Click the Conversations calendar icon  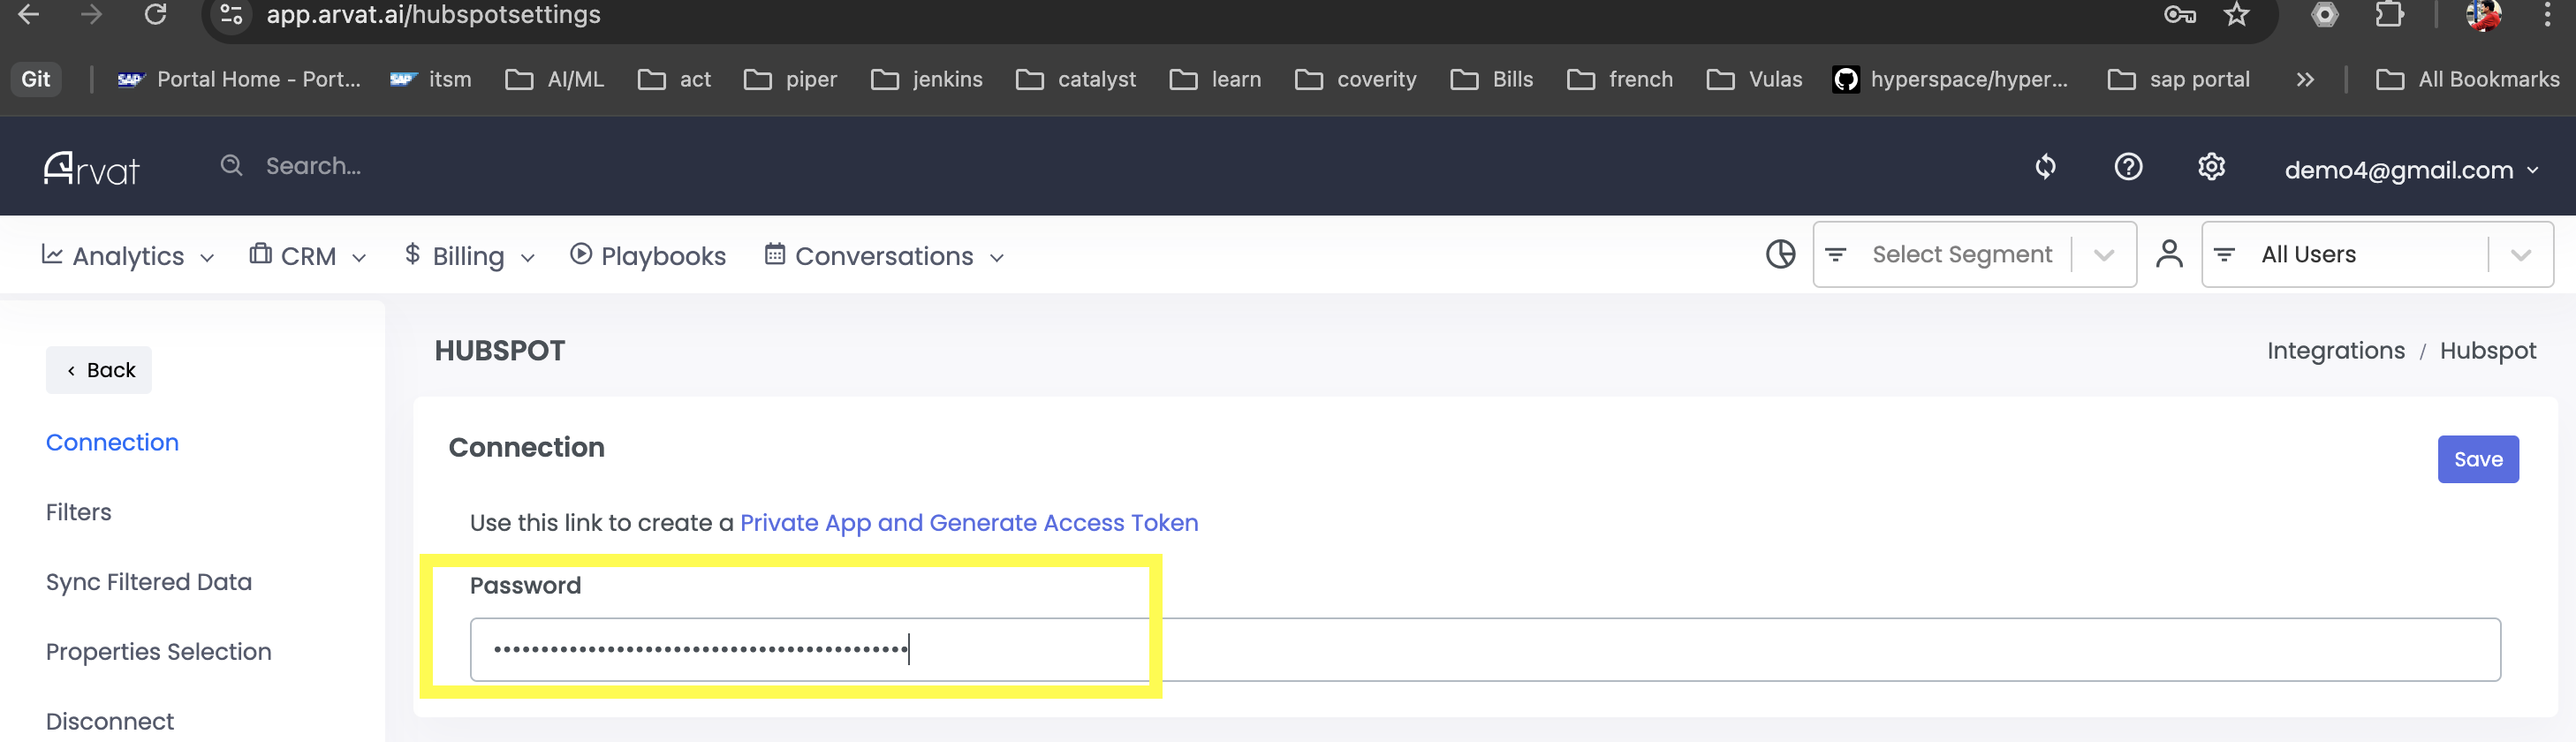(774, 254)
